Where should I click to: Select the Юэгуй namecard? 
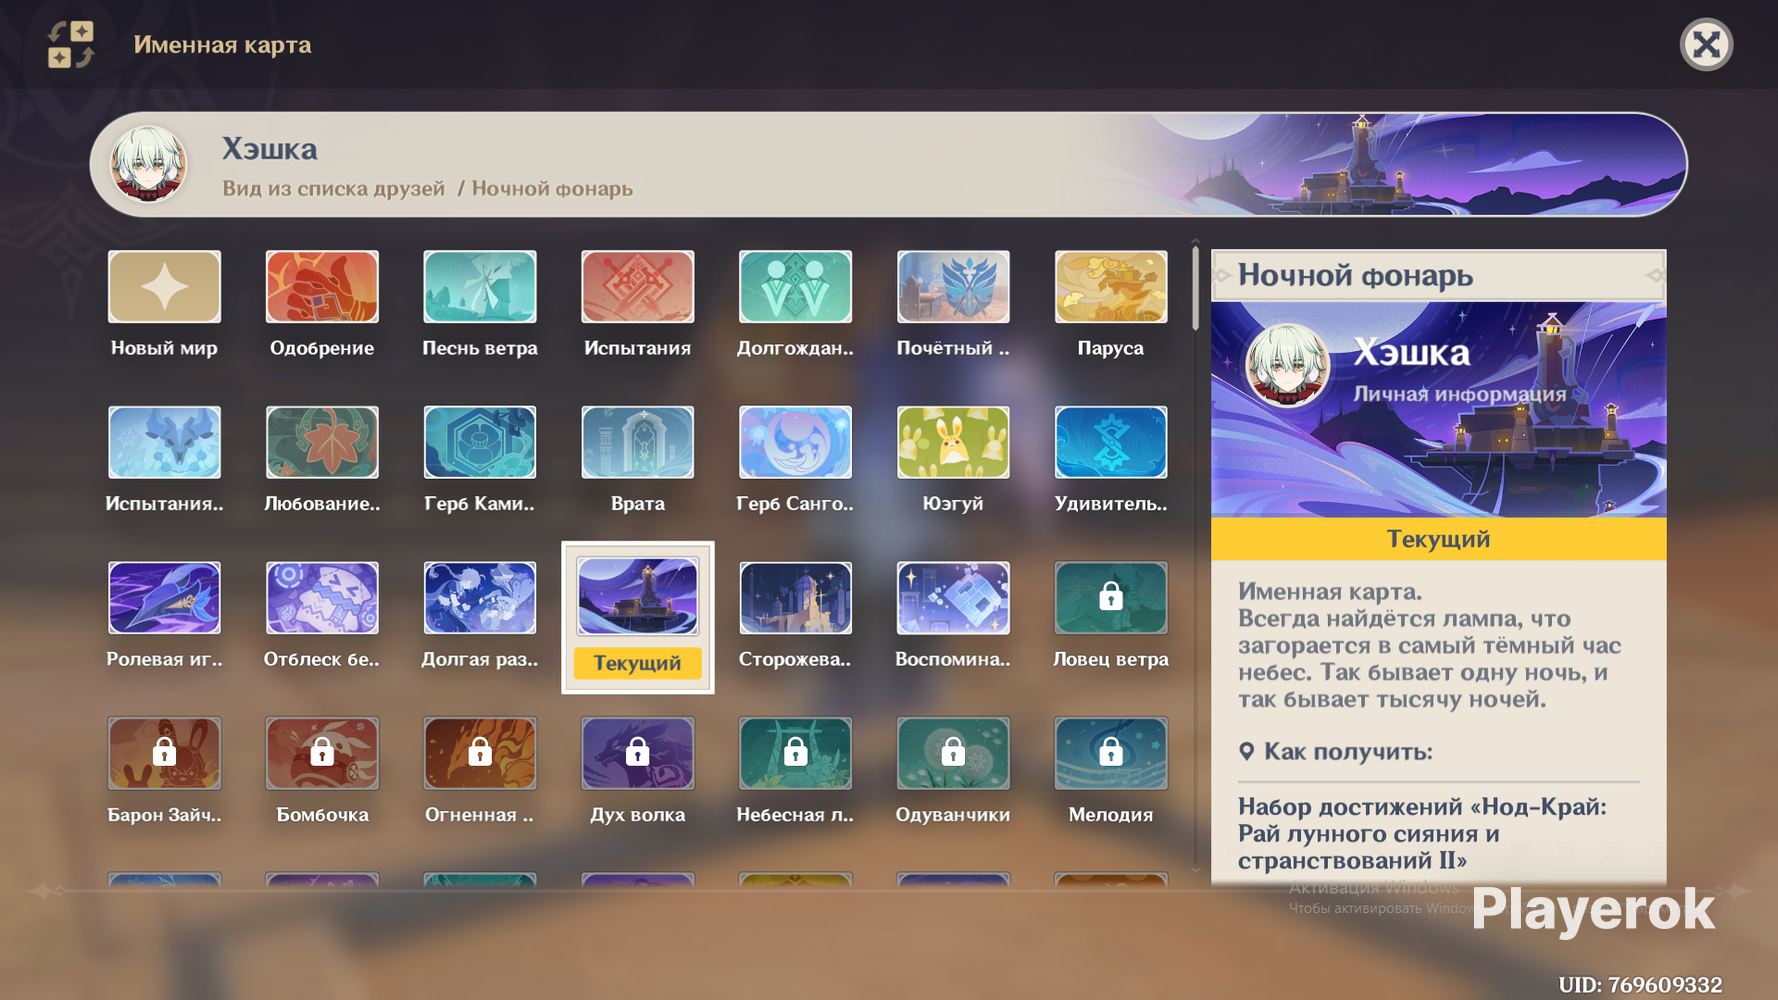click(x=953, y=442)
